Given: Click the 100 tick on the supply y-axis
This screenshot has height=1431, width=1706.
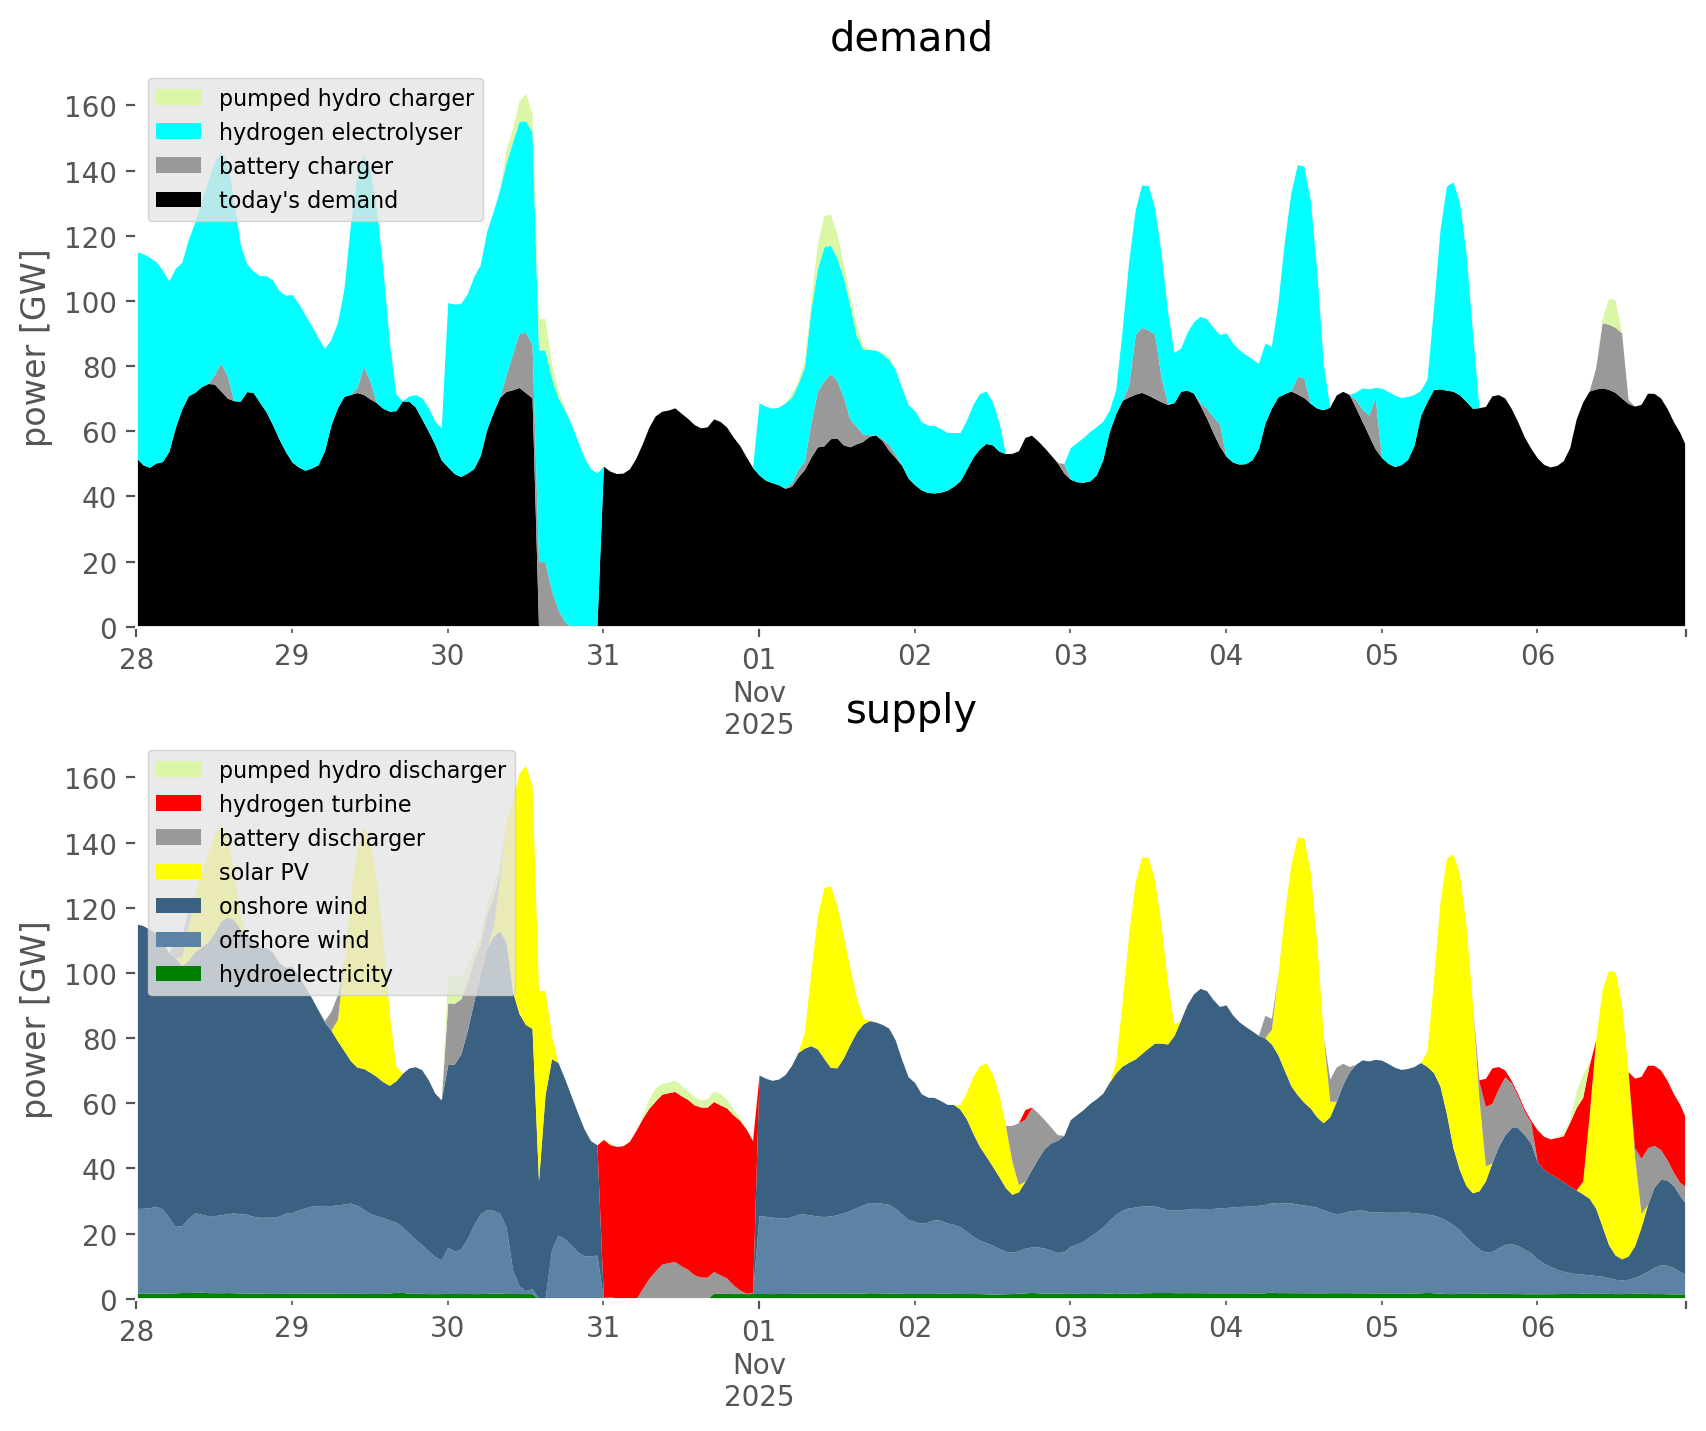Looking at the screenshot, I should 90,974.
